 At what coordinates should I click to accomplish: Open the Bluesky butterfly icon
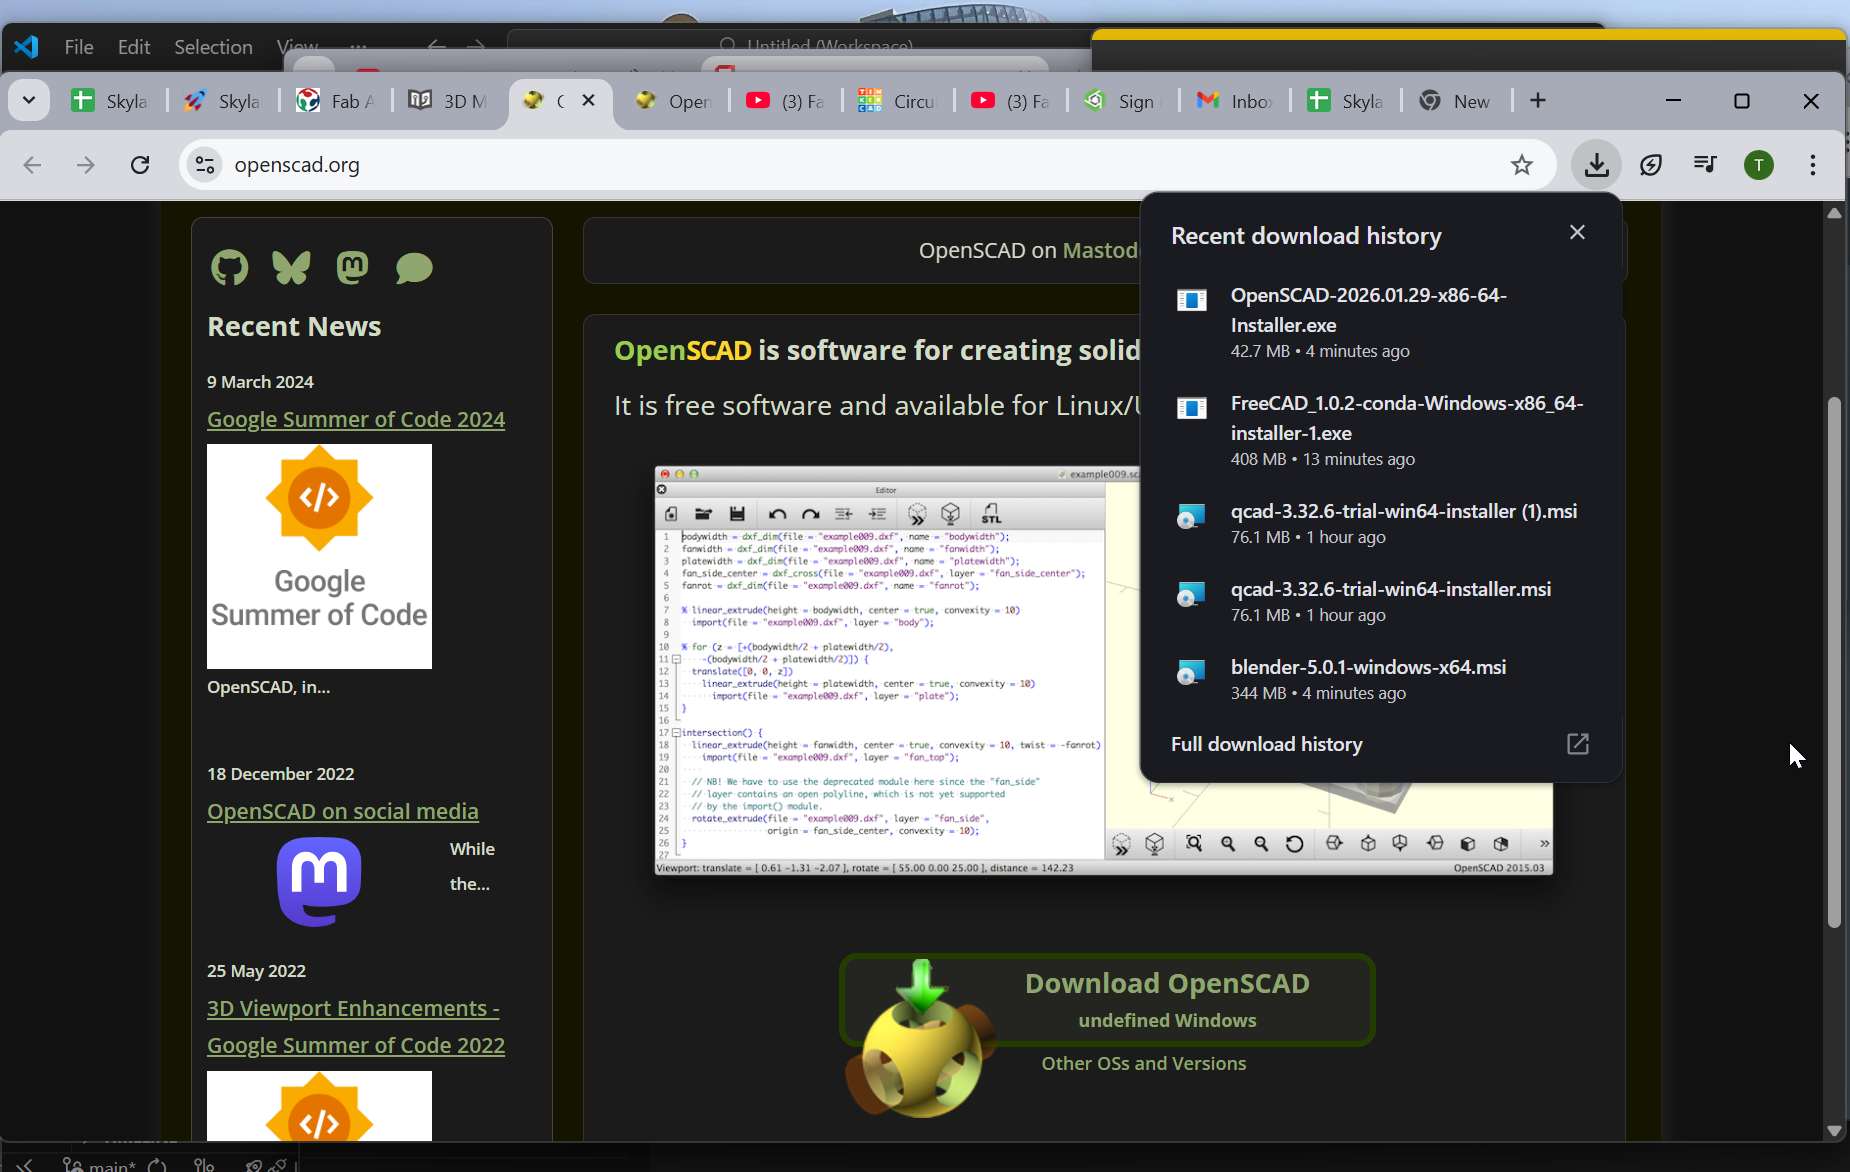coord(291,267)
